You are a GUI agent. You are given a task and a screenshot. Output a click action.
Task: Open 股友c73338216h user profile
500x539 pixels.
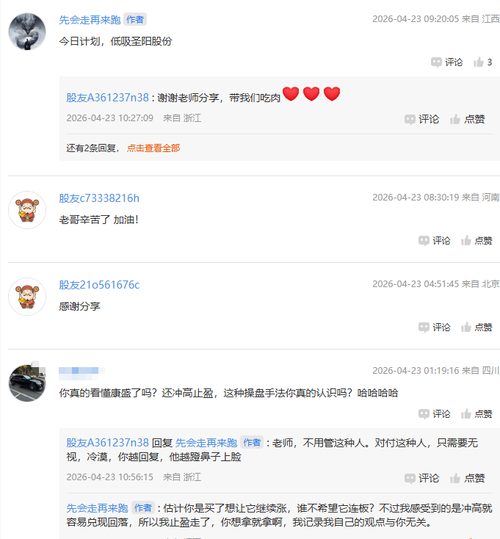[x=99, y=198]
